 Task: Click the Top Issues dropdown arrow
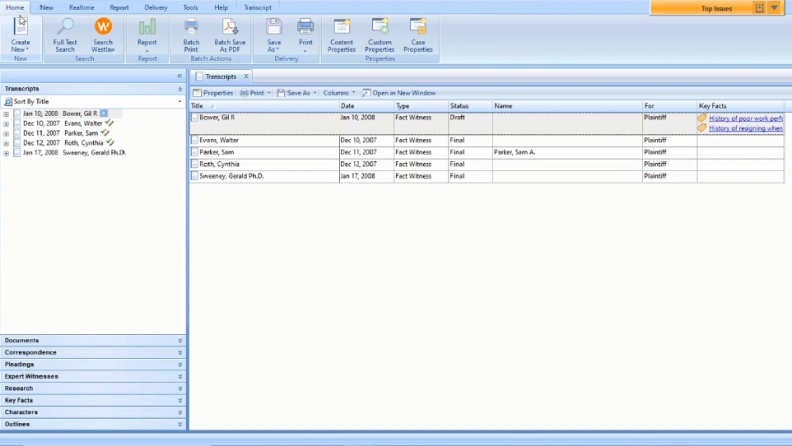tap(774, 8)
